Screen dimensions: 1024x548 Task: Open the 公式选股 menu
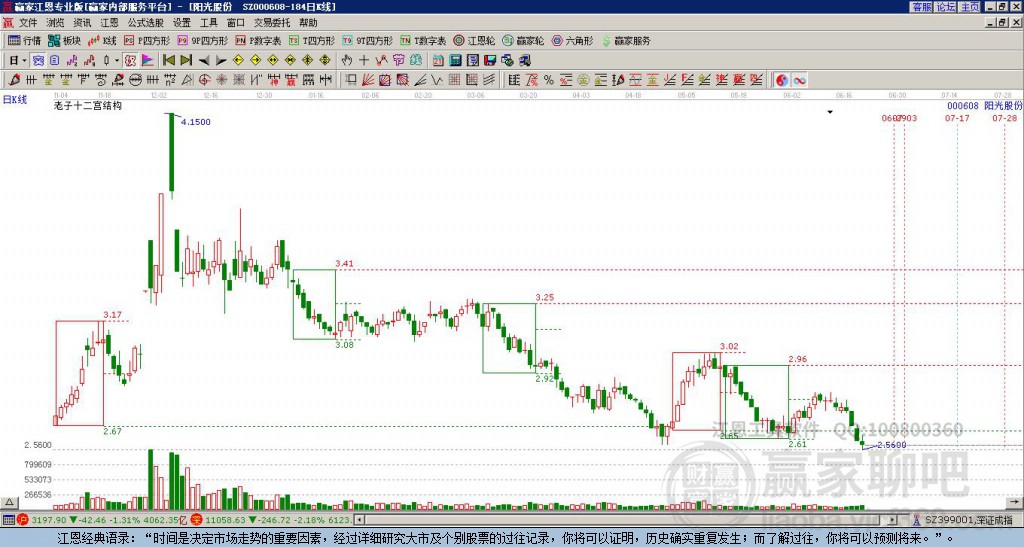pyautogui.click(x=146, y=23)
